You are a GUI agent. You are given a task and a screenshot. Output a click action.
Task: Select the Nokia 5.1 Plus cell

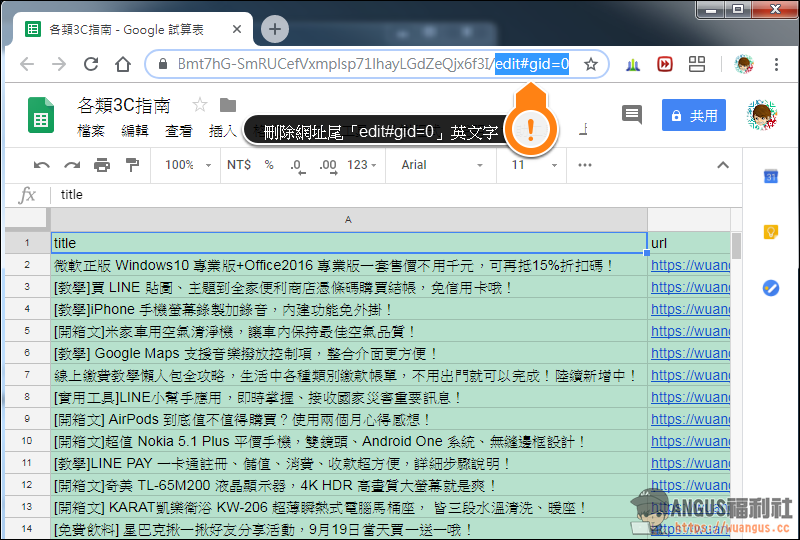coord(349,441)
